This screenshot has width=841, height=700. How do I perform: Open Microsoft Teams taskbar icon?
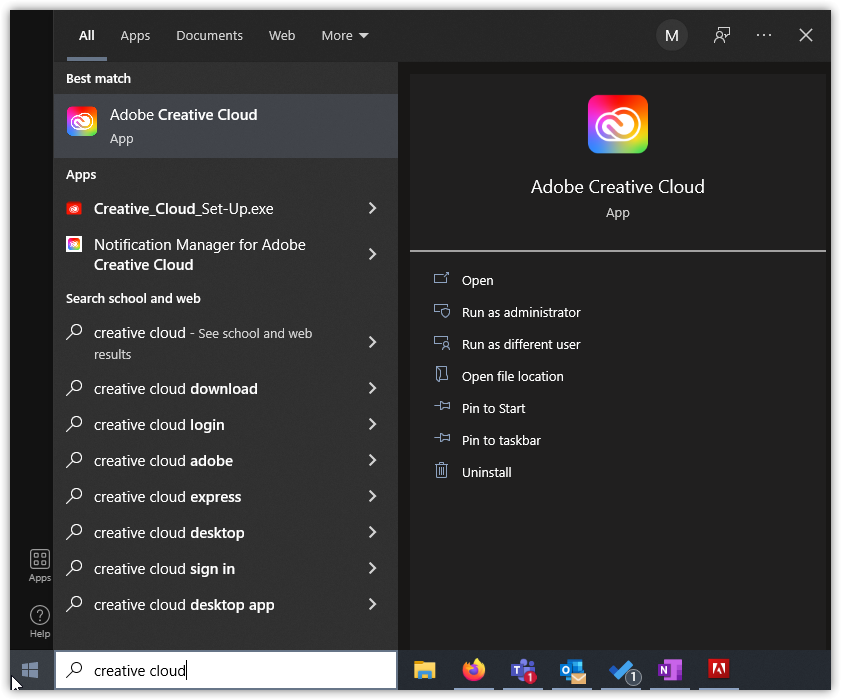click(x=523, y=670)
